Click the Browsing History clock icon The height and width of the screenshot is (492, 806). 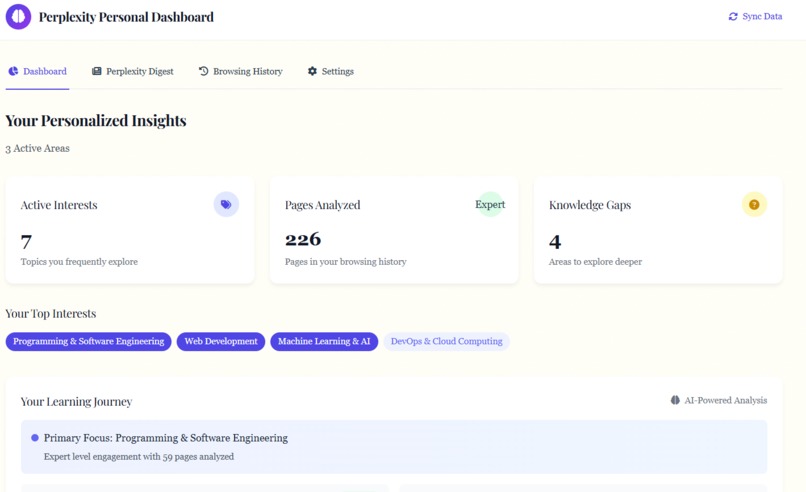204,71
